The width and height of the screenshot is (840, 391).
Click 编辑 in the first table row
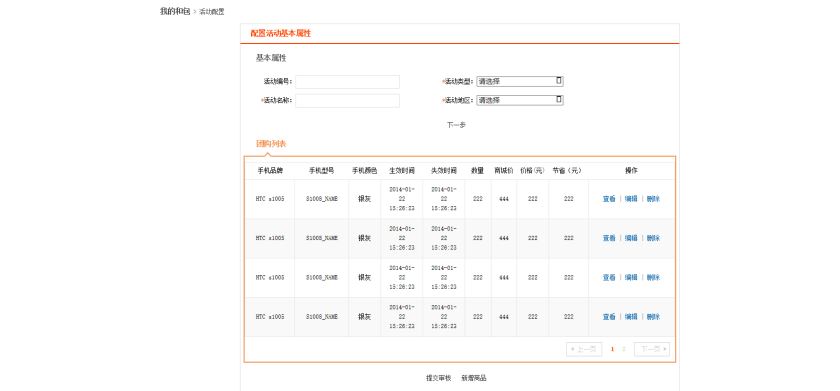[x=631, y=199]
